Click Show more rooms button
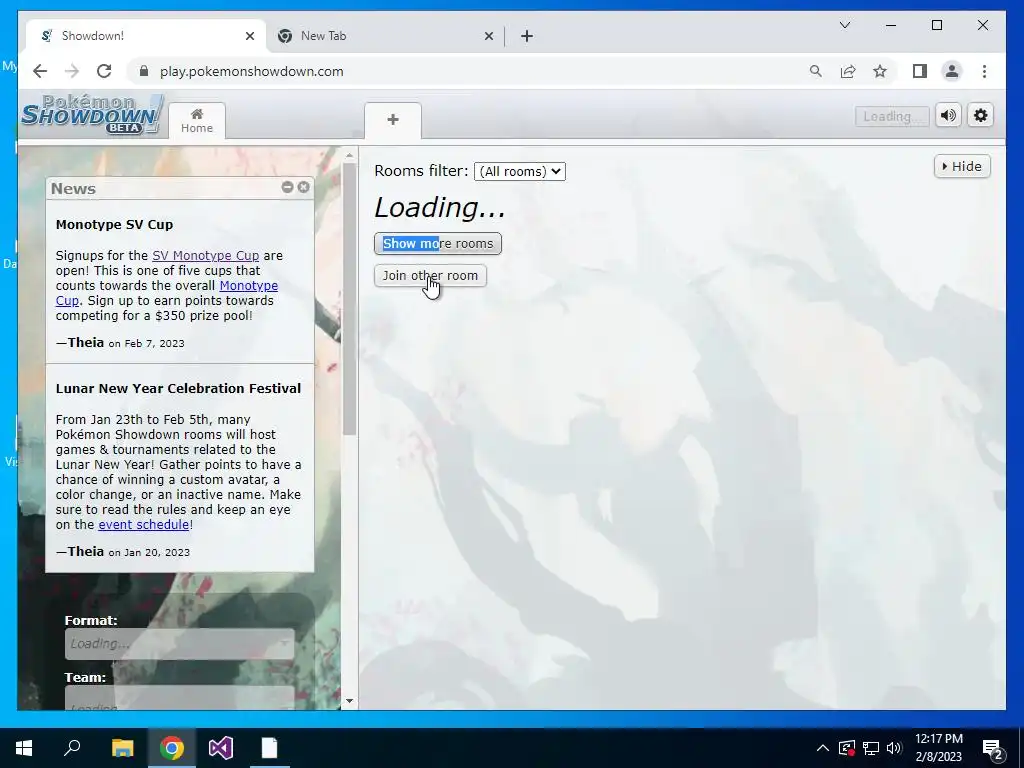 click(x=438, y=244)
